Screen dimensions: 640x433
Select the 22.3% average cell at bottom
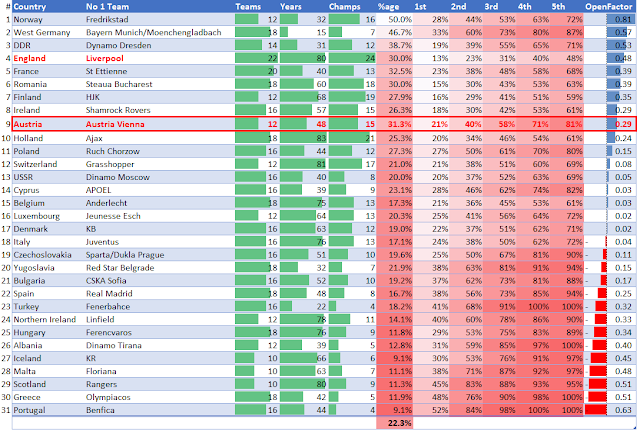(395, 423)
